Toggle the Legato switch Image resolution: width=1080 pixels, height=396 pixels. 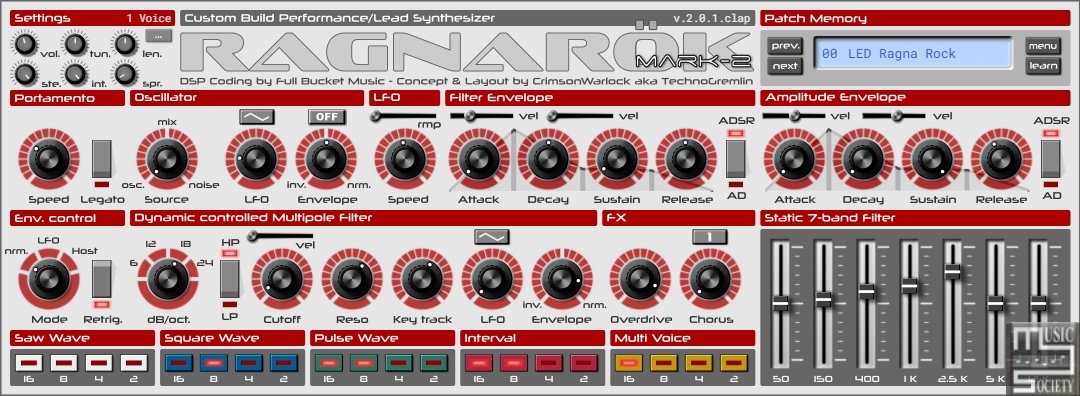click(102, 159)
